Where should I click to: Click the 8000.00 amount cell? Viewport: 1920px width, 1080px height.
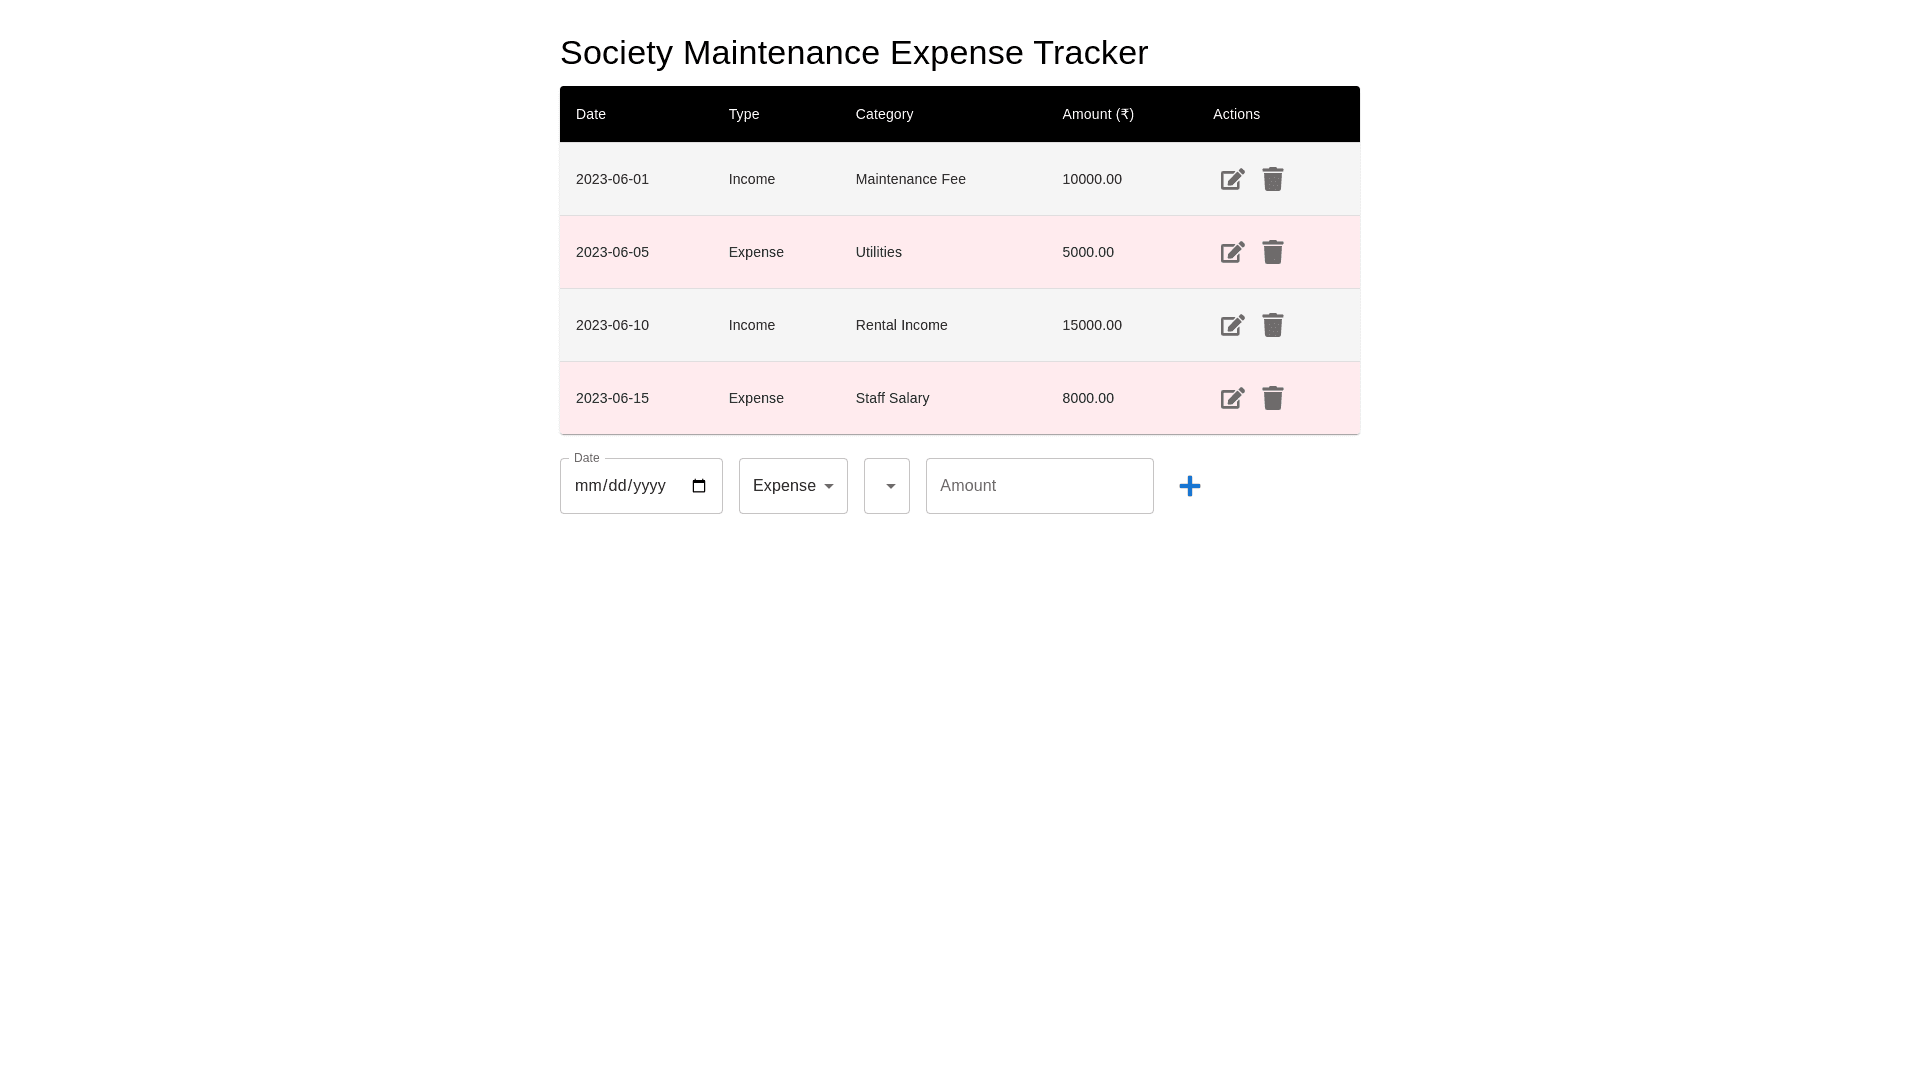tap(1088, 398)
